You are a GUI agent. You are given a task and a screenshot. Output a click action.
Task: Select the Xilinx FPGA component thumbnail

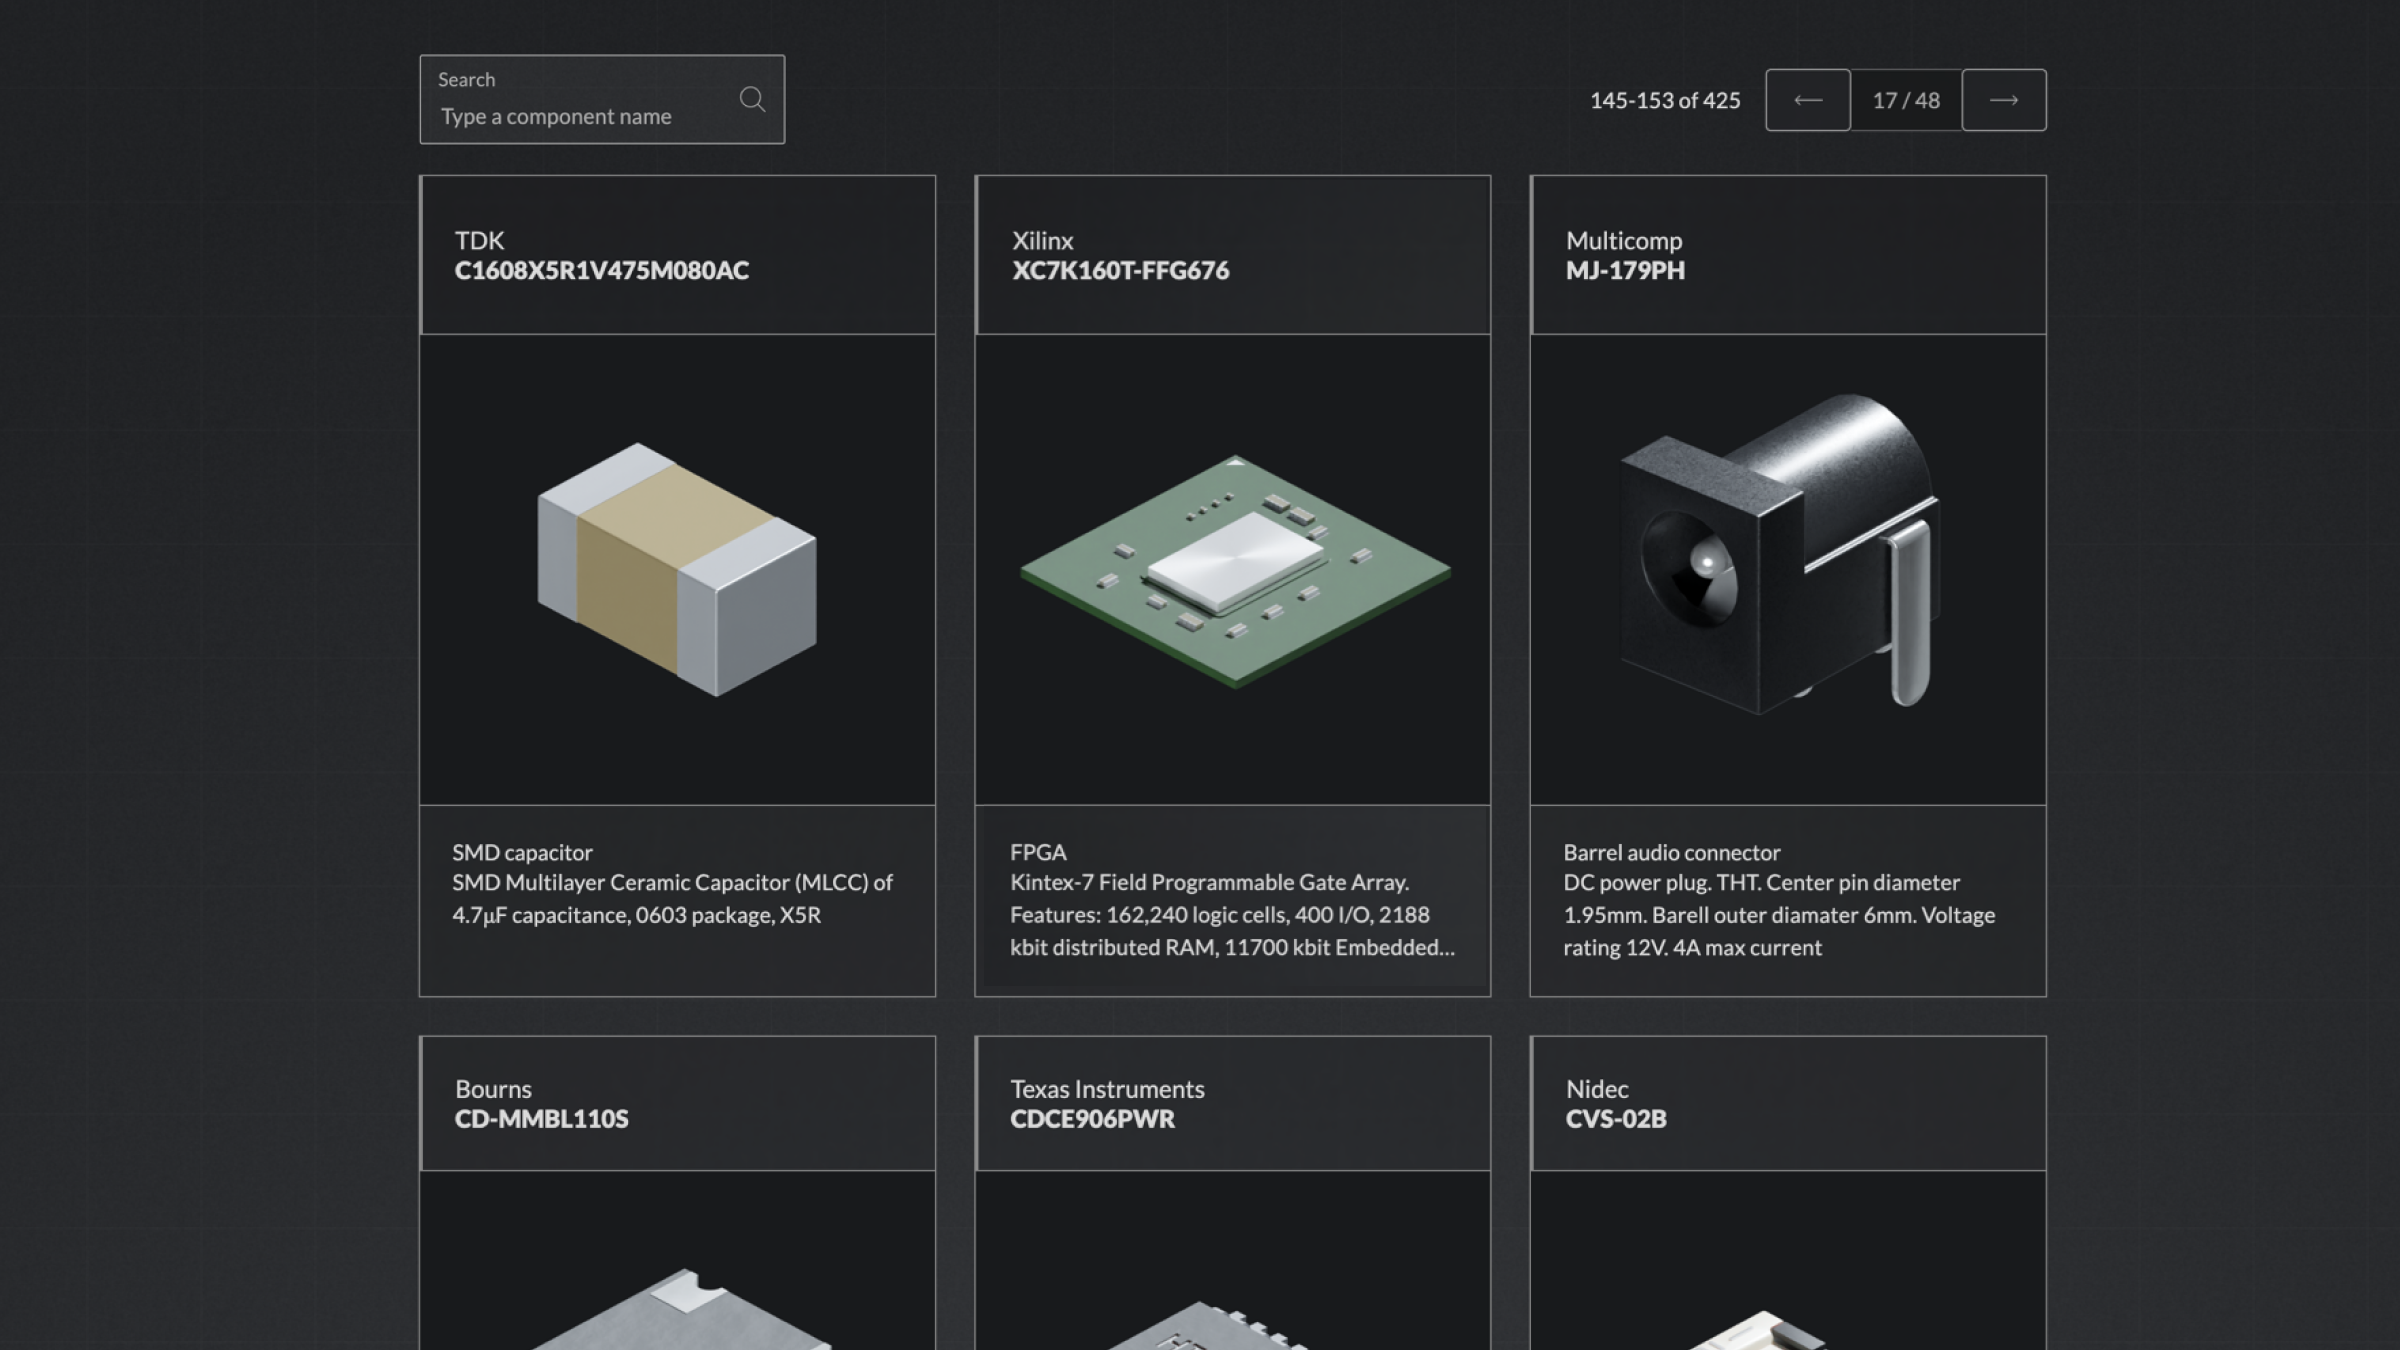[x=1231, y=570]
